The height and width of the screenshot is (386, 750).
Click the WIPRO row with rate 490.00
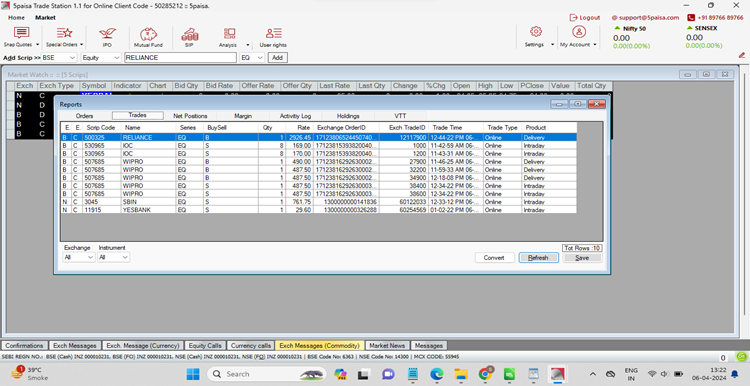319,162
